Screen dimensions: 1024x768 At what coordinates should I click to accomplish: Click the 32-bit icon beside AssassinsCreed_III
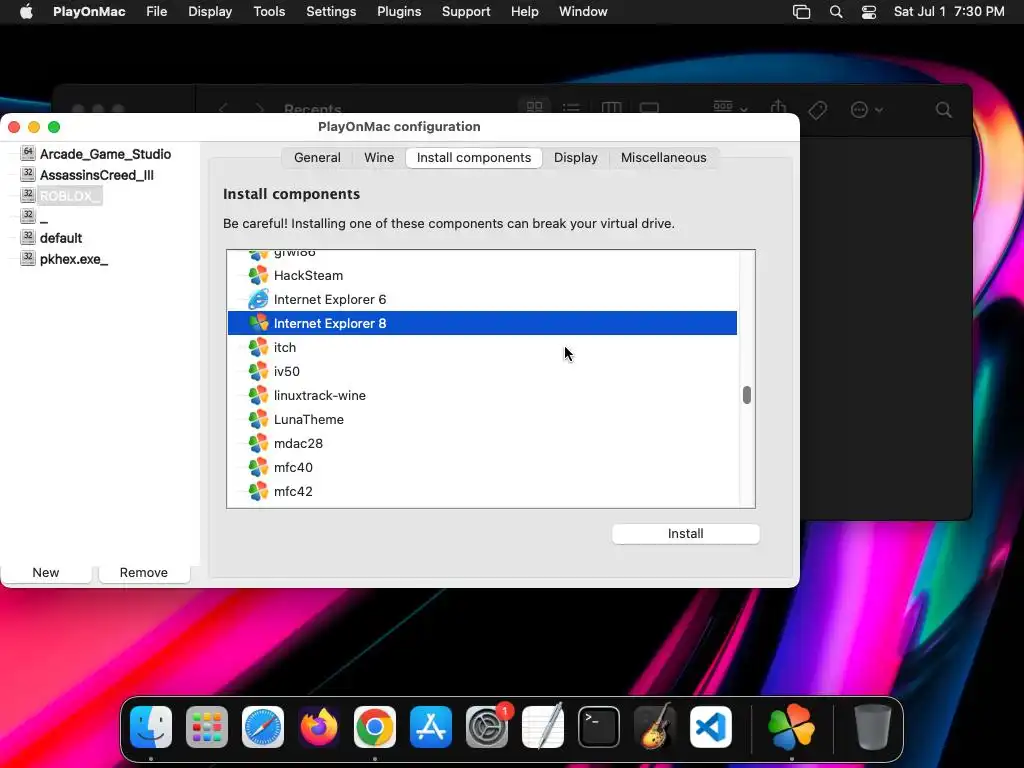[x=27, y=174]
